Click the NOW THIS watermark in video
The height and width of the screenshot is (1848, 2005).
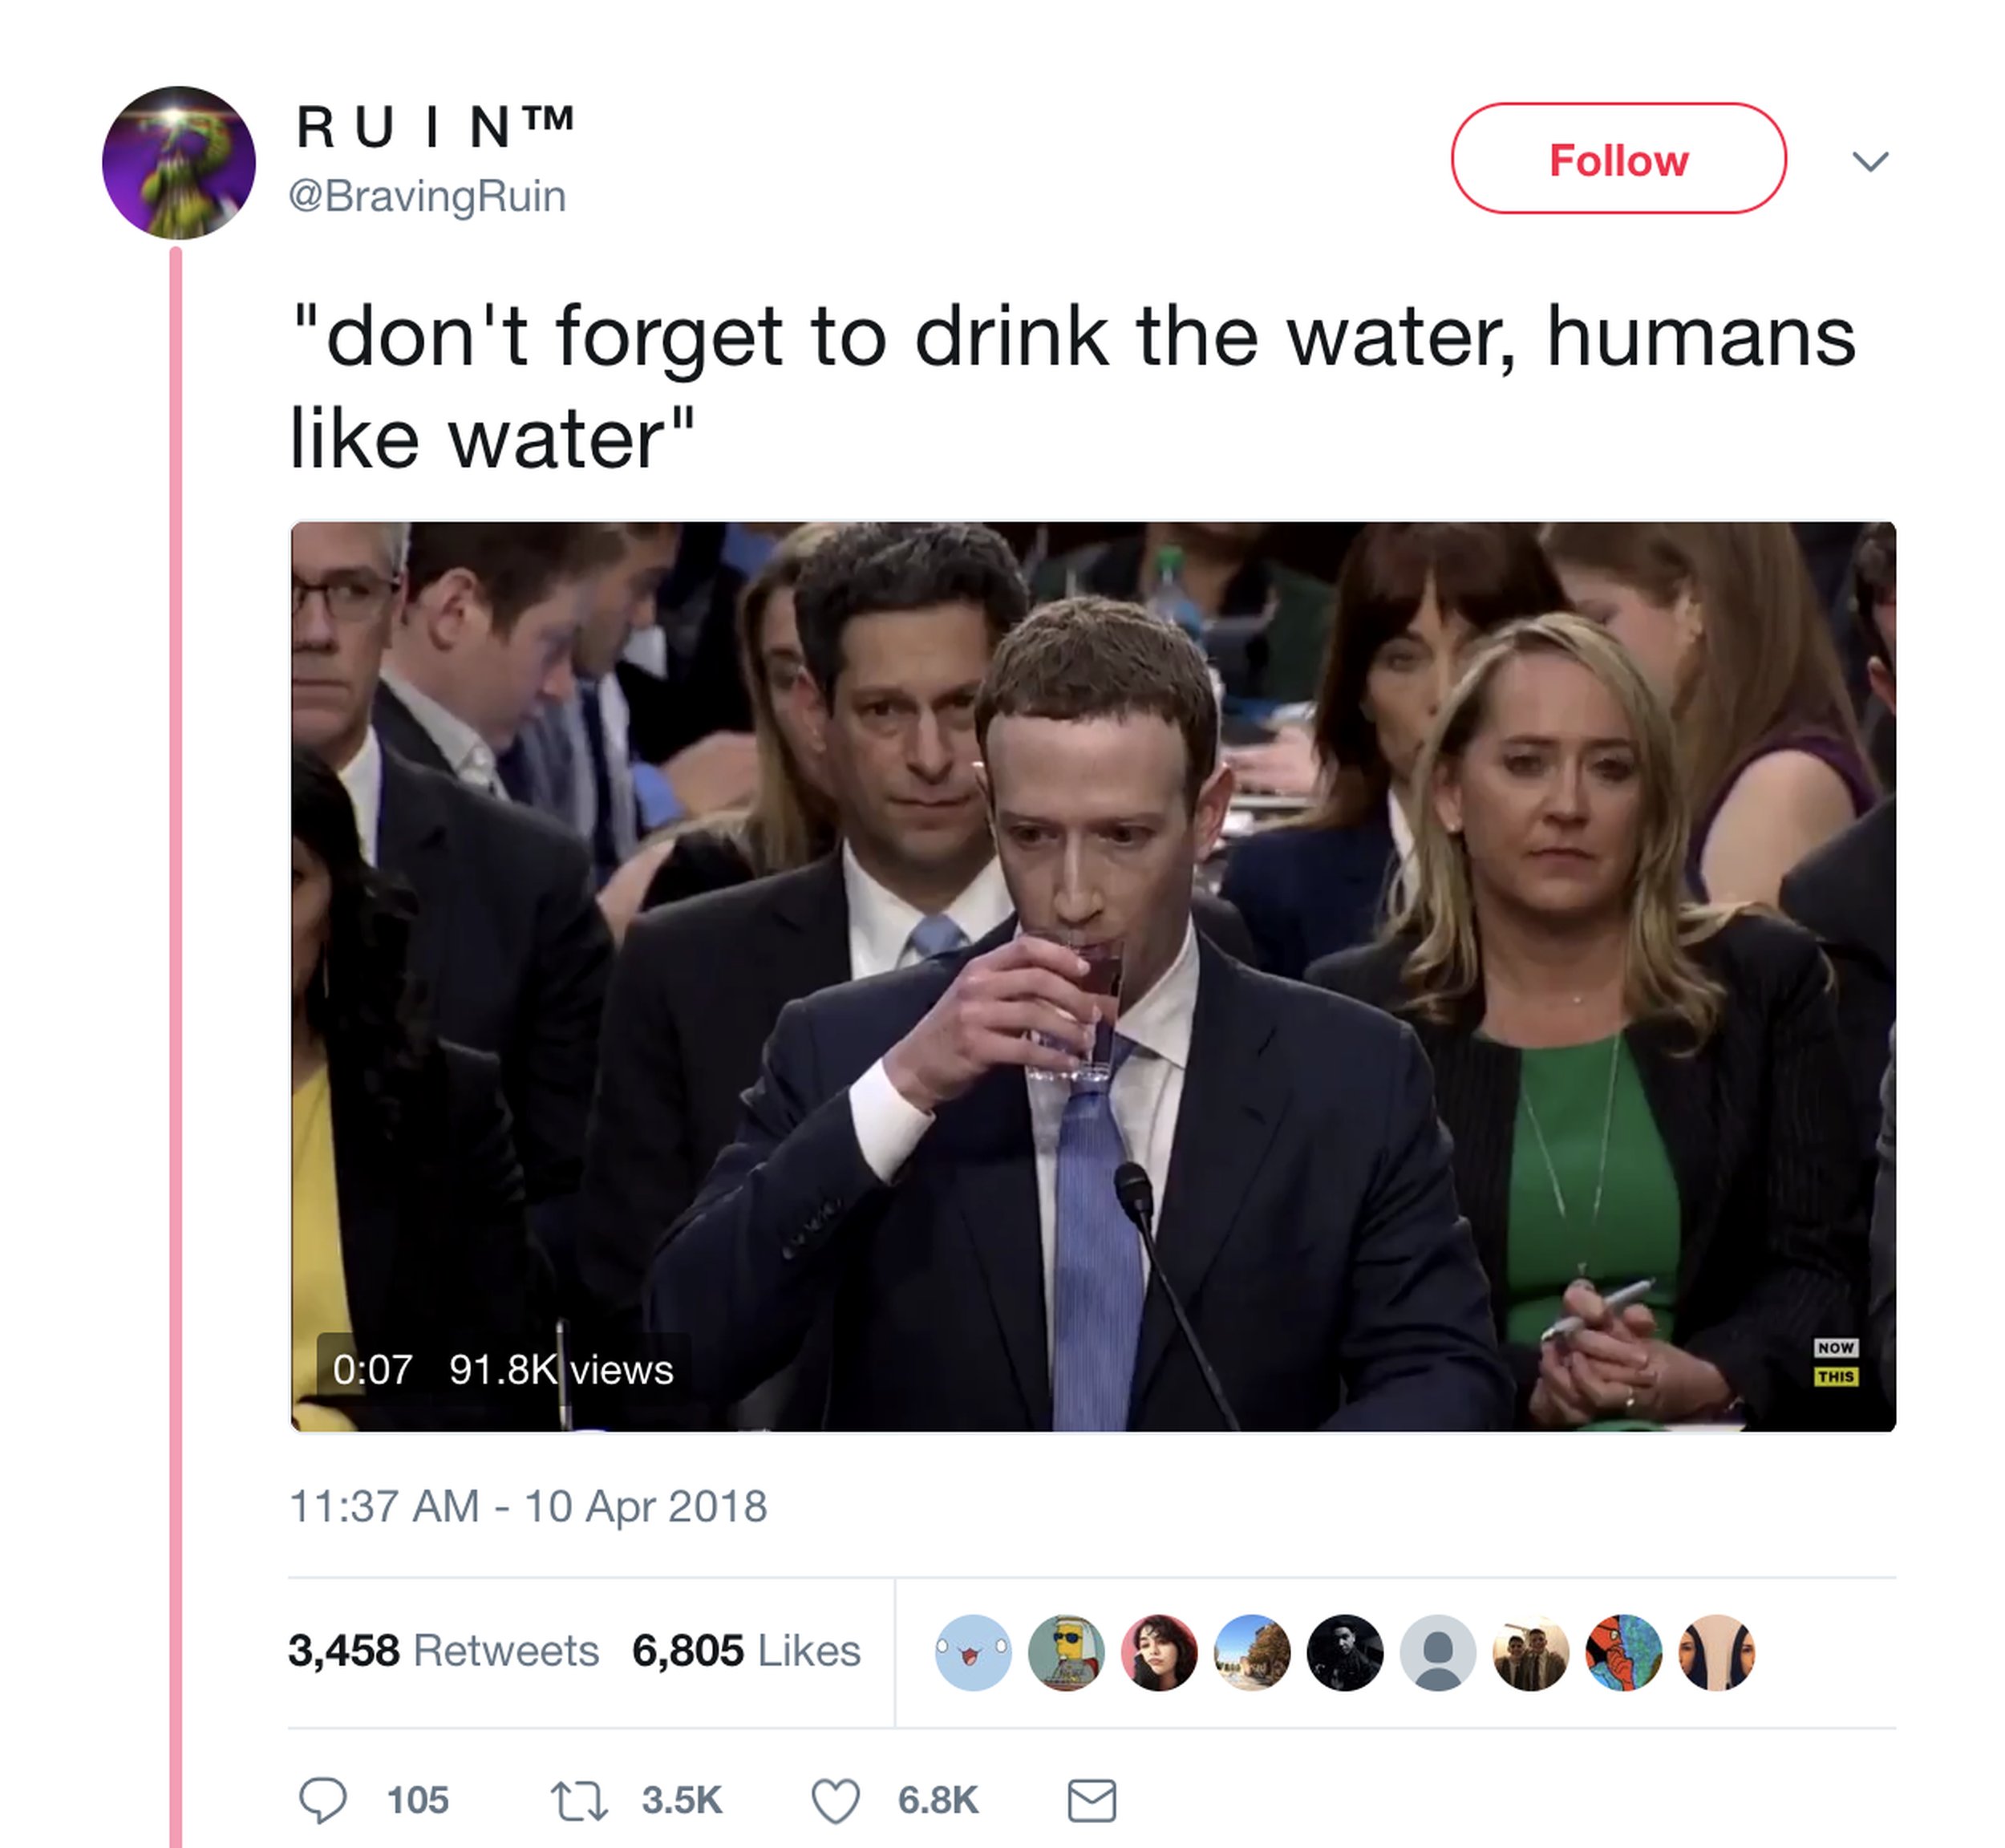click(1835, 1362)
